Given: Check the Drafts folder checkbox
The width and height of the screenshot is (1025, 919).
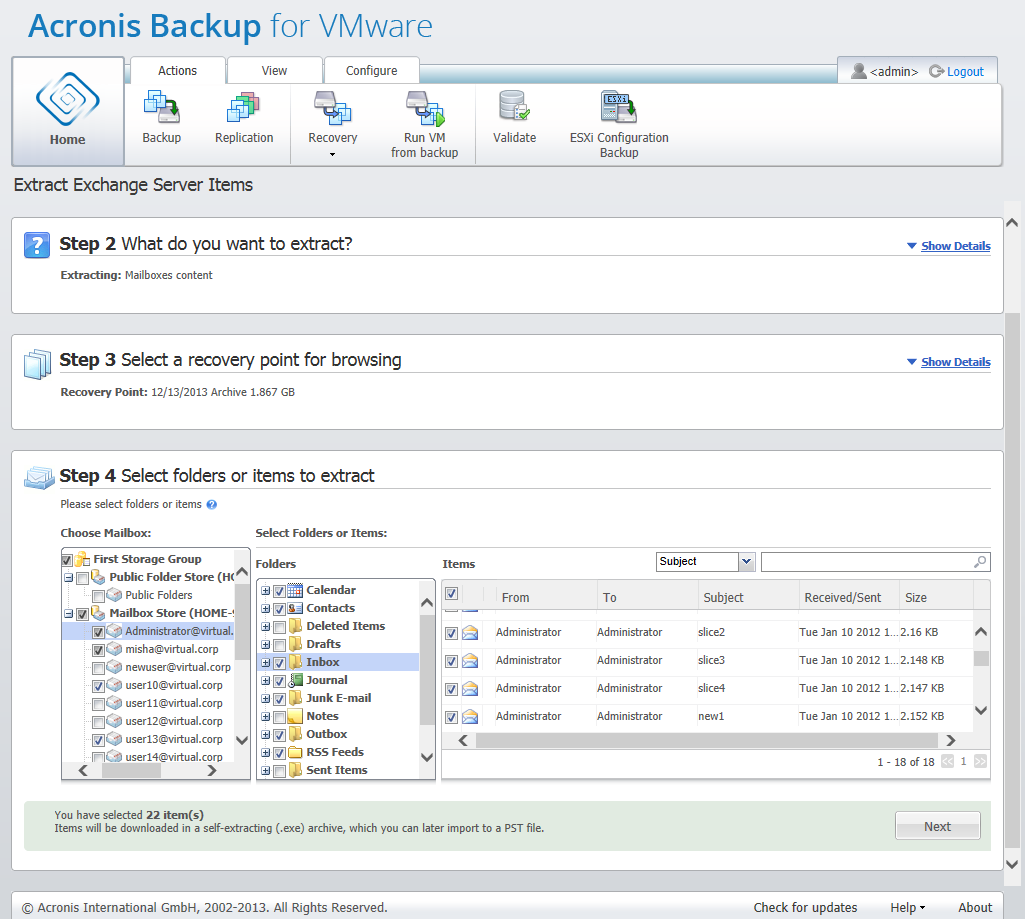Looking at the screenshot, I should [x=279, y=645].
